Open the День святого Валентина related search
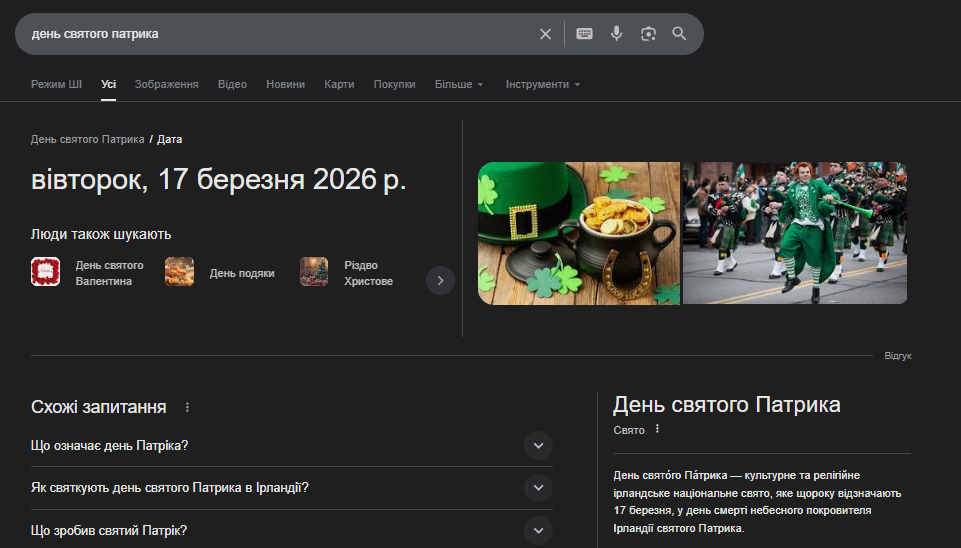Screen dimensions: 961x548 tap(88, 273)
